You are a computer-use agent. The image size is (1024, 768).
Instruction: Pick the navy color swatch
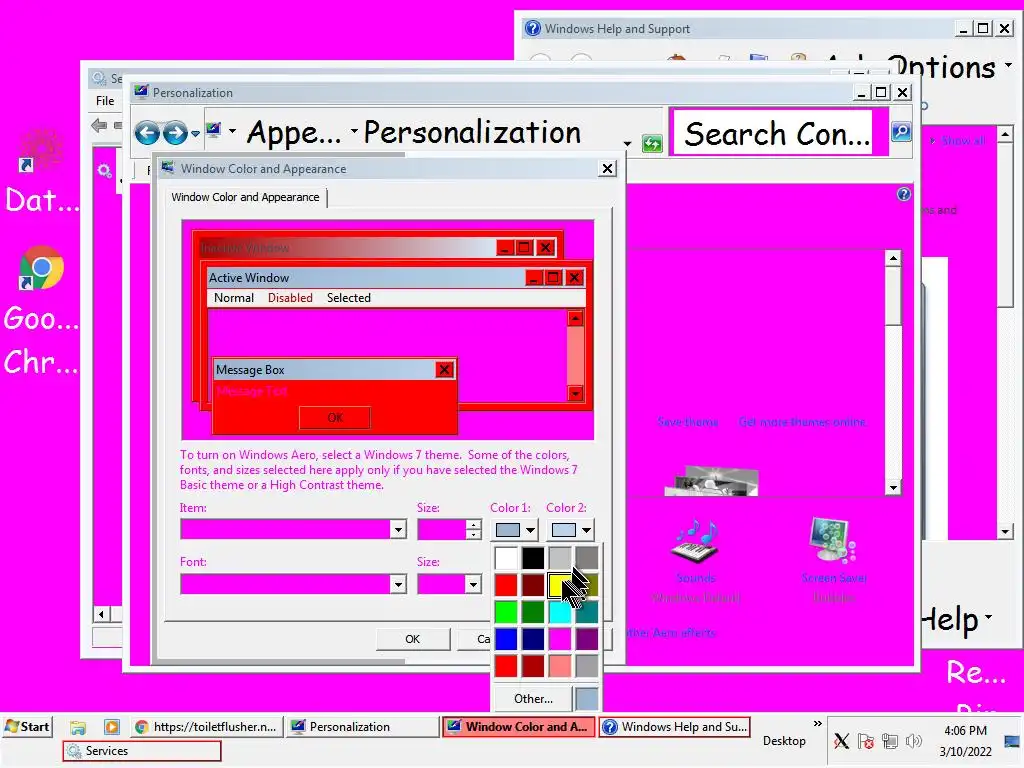(x=533, y=639)
